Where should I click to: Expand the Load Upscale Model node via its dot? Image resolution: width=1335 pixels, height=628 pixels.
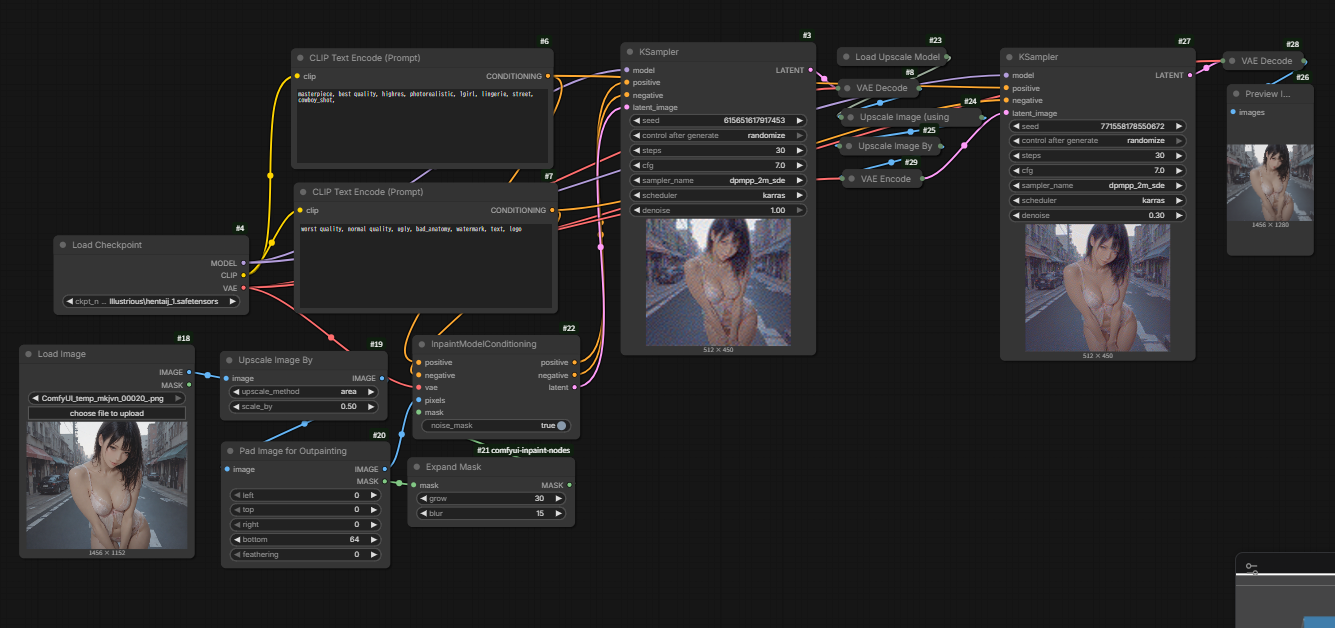pyautogui.click(x=846, y=57)
